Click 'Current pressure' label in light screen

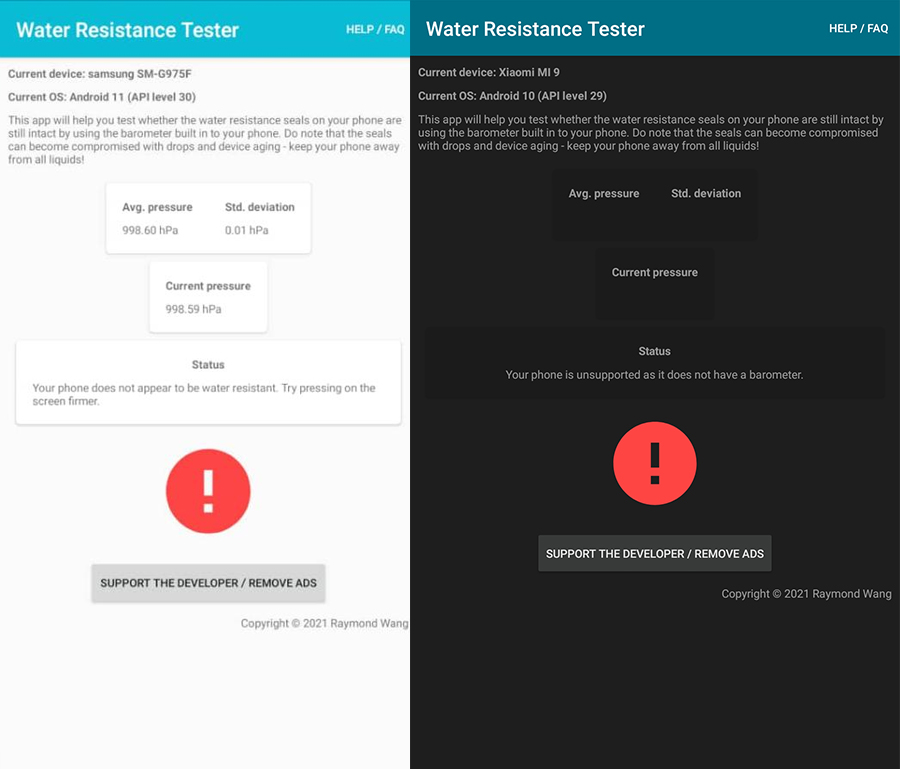tap(208, 286)
